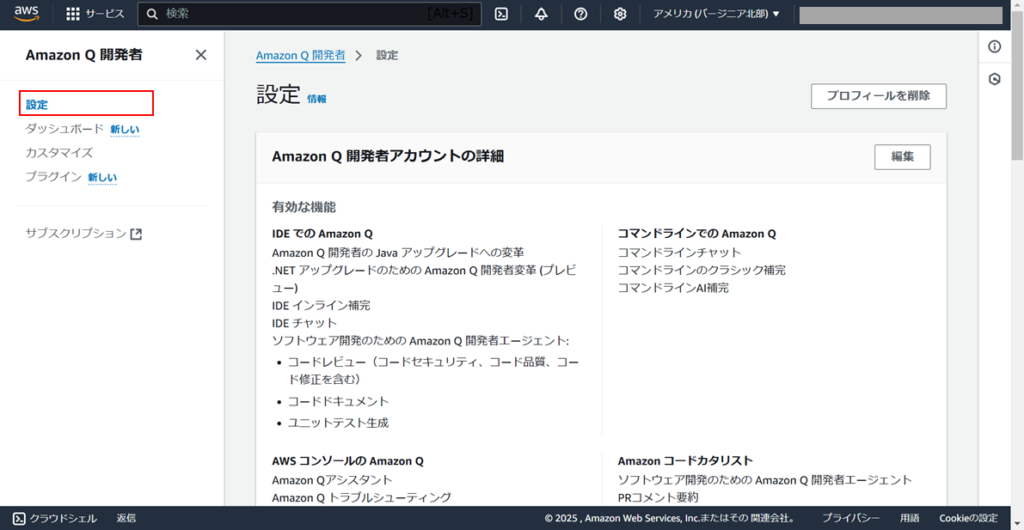Click the Amazon Q 開発者 breadcrumb link
1024x530 pixels.
[300, 55]
